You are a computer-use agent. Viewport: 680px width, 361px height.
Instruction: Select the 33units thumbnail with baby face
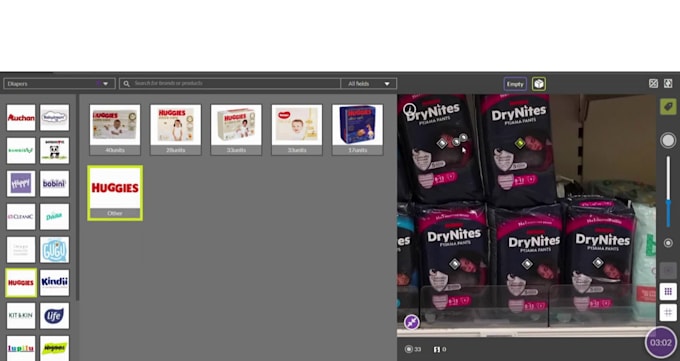[x=297, y=129]
